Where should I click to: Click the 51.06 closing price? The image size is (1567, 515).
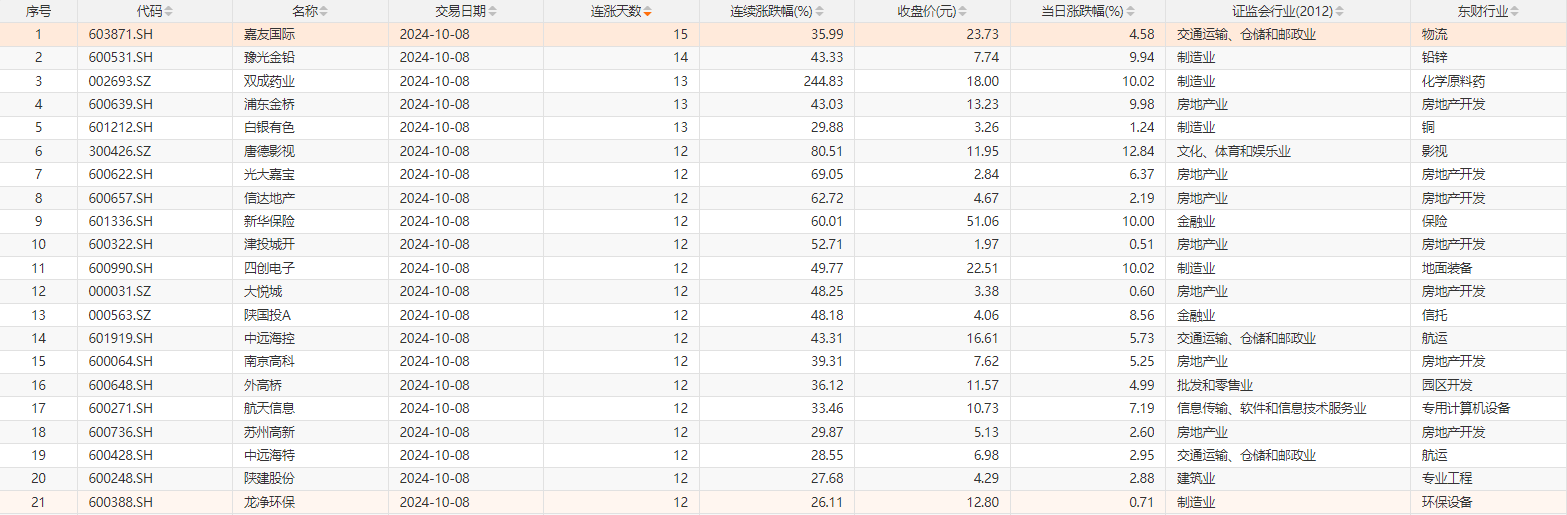[983, 221]
